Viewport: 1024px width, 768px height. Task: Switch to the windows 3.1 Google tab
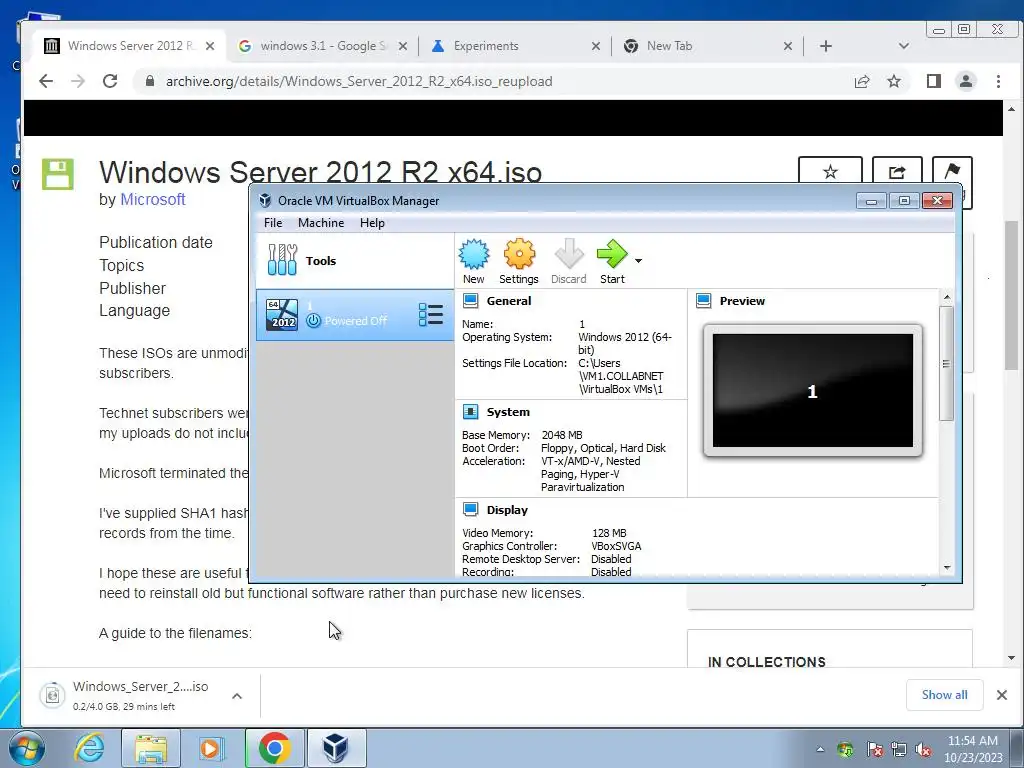(321, 46)
